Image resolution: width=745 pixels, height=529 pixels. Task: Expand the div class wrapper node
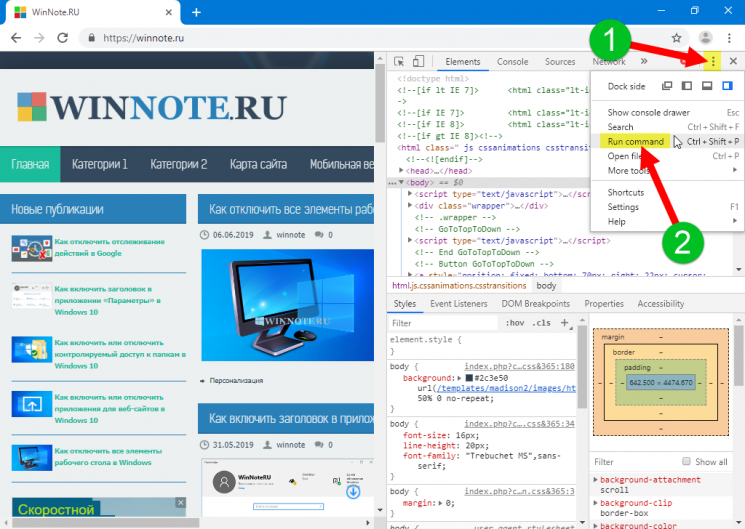[410, 206]
